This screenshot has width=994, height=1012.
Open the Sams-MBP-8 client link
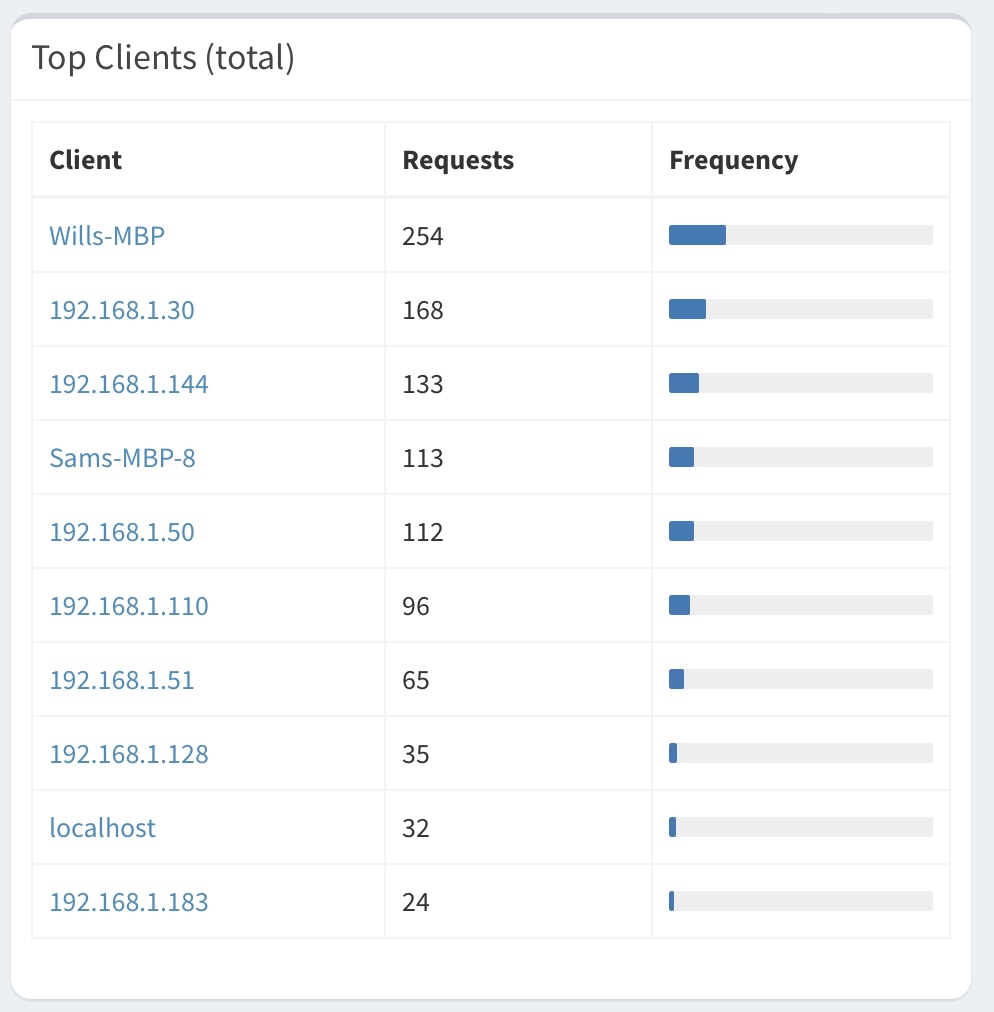[x=123, y=458]
